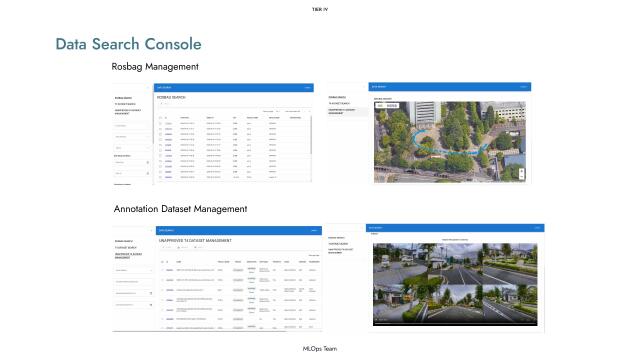Zoom in on the satellite map
This screenshot has width=640, height=360.
click(522, 171)
